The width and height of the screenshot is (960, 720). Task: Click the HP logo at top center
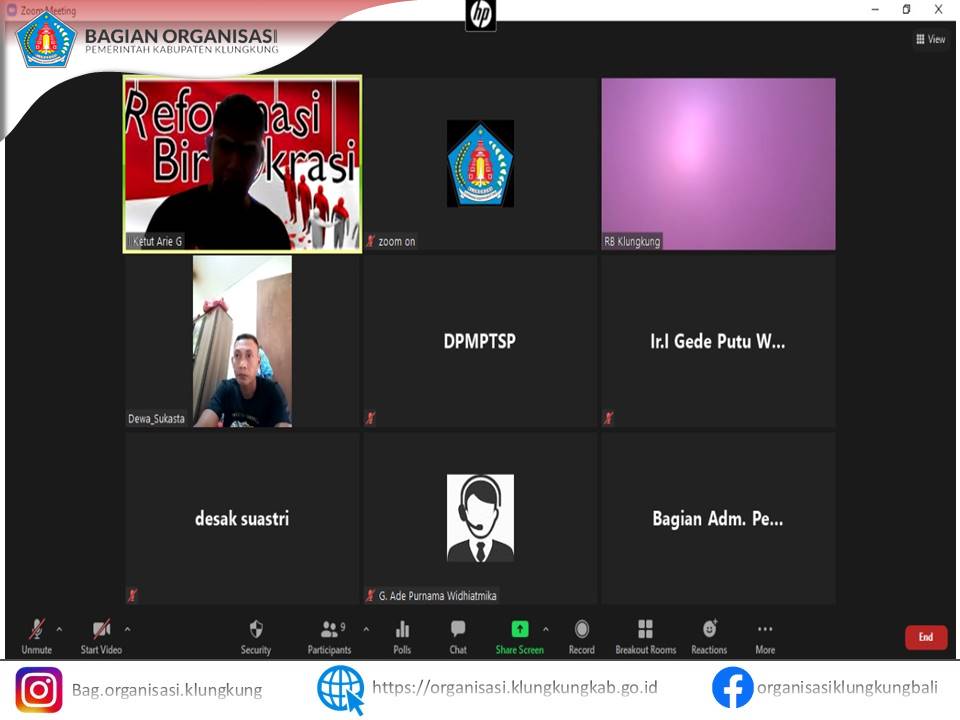(x=481, y=15)
